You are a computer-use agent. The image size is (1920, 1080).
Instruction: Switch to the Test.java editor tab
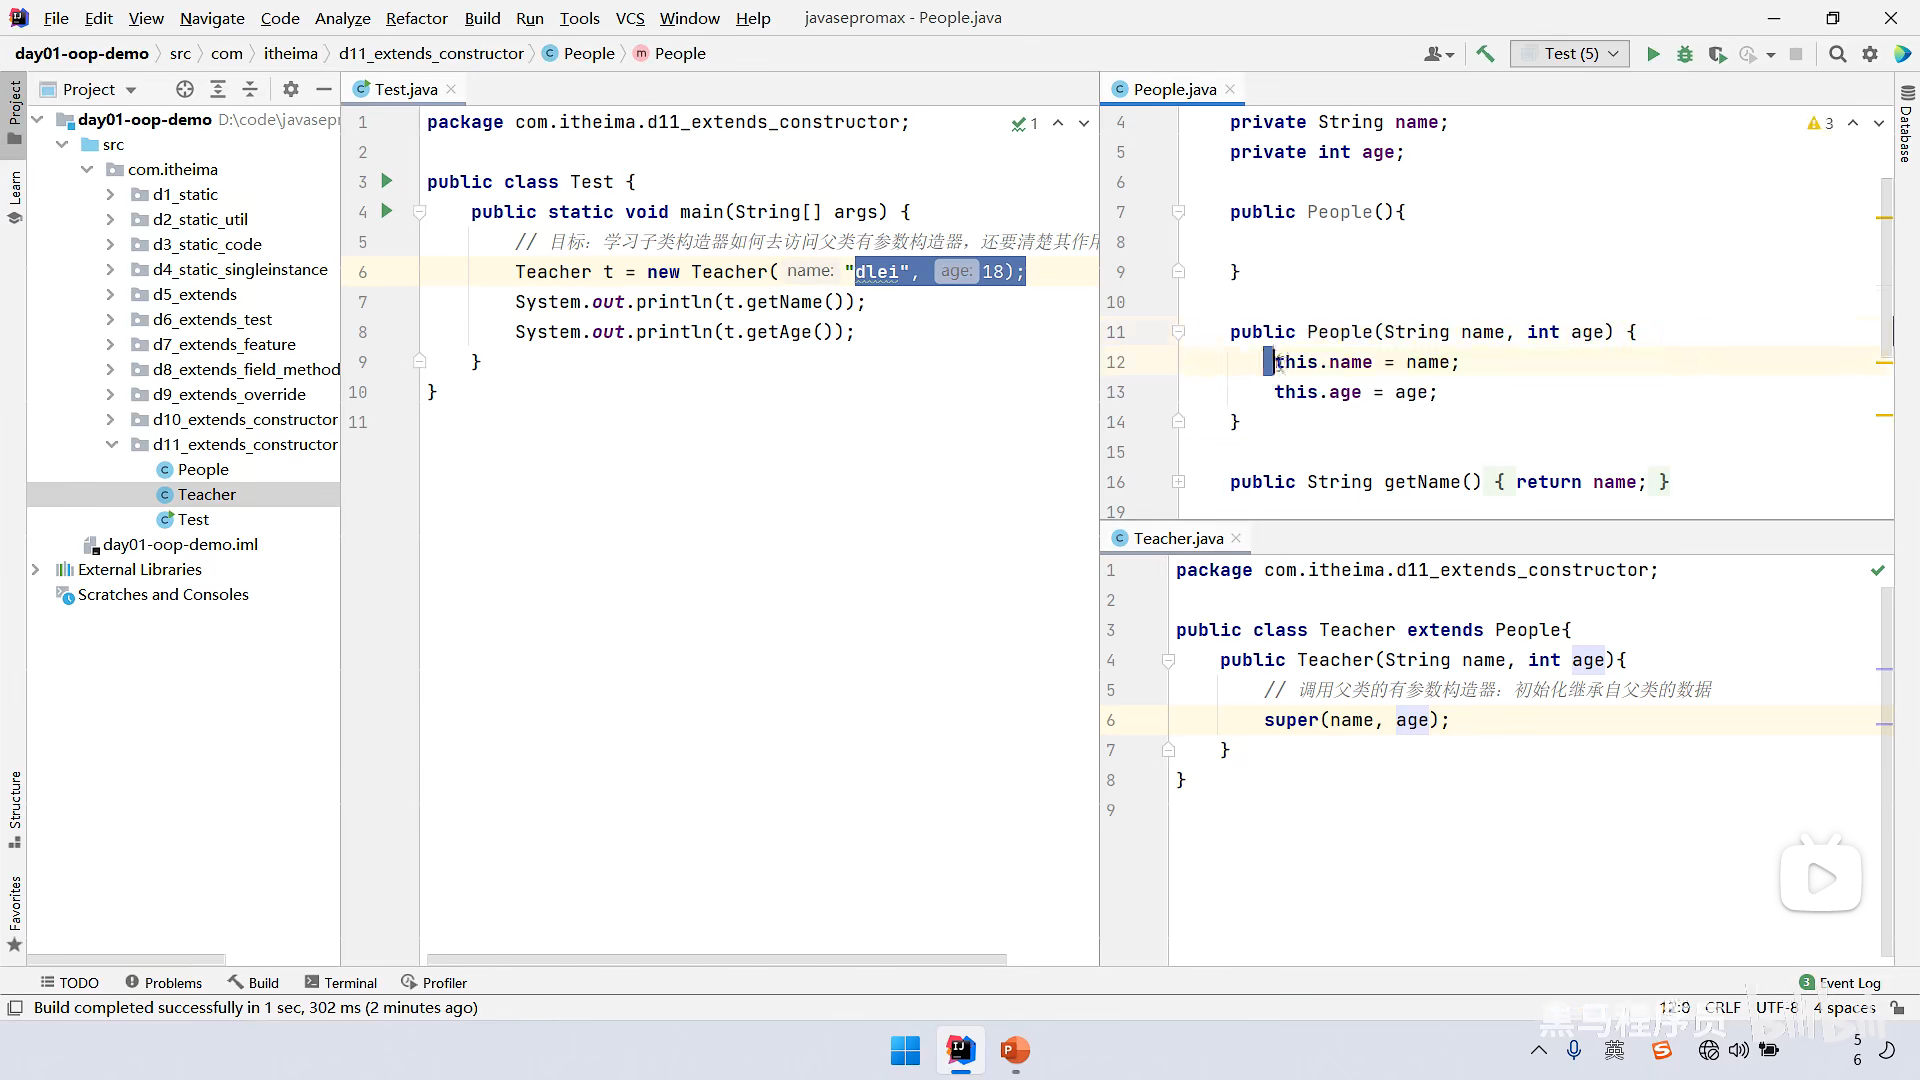405,89
